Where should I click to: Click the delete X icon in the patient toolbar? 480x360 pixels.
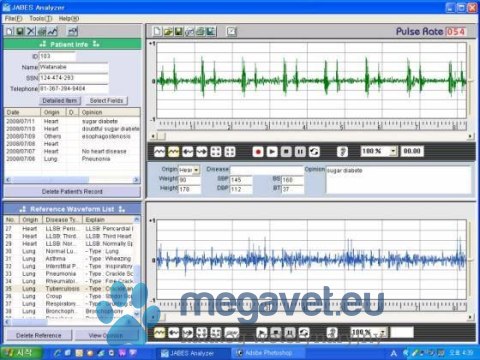pos(31,31)
